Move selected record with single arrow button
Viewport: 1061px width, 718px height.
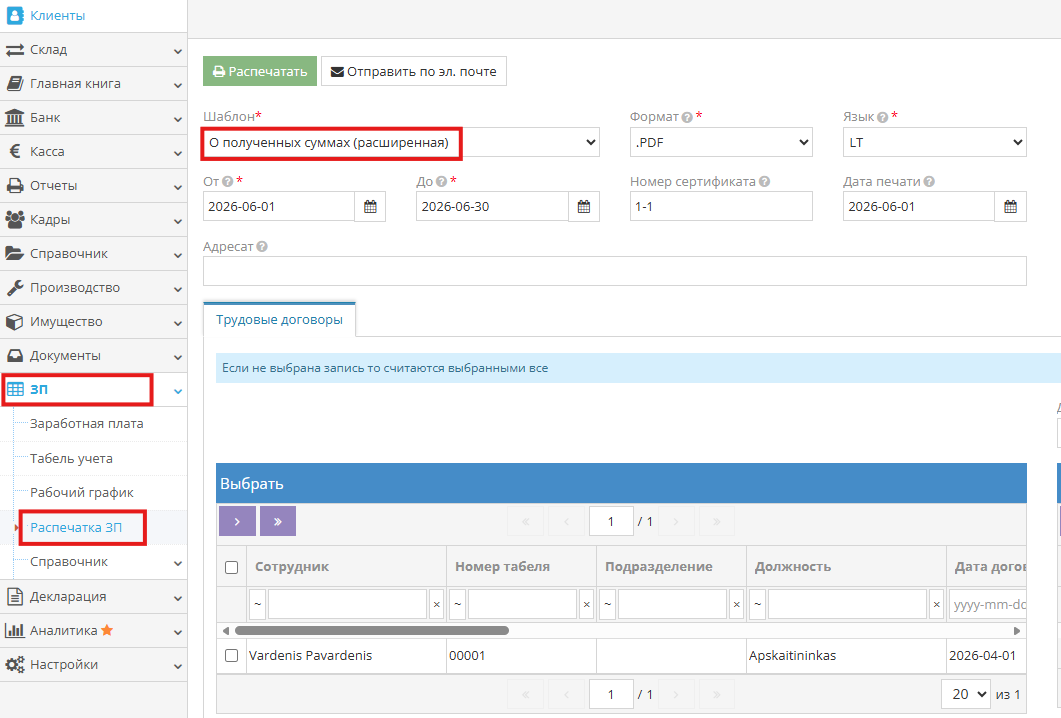(238, 521)
